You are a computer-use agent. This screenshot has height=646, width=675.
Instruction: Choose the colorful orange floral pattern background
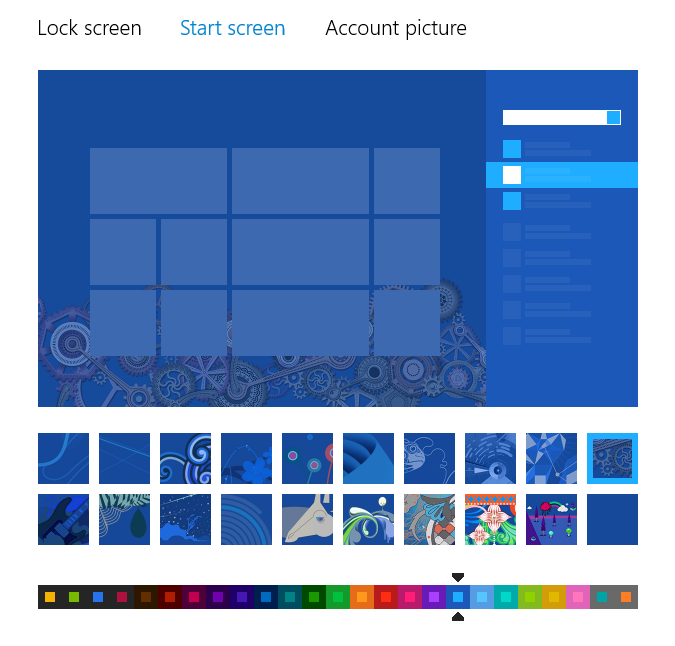tap(490, 519)
